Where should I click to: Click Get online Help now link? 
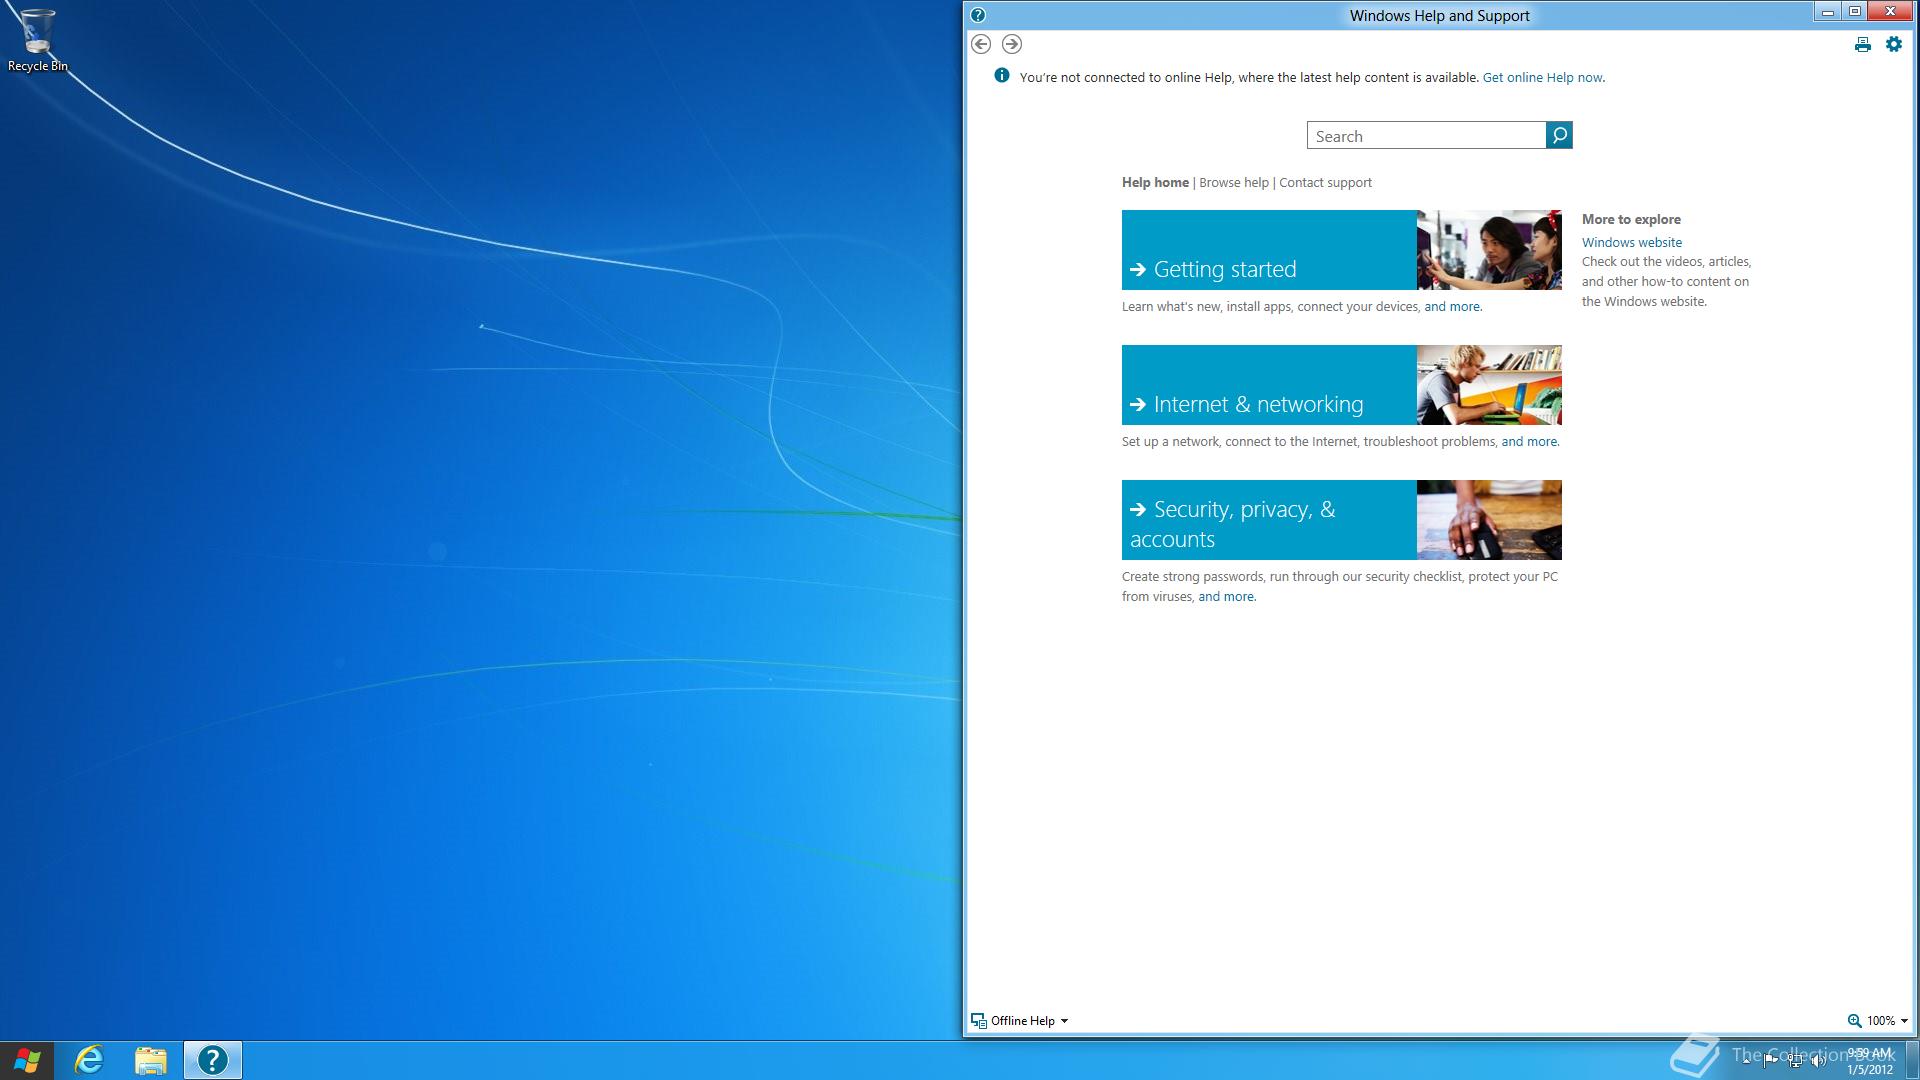pos(1542,77)
